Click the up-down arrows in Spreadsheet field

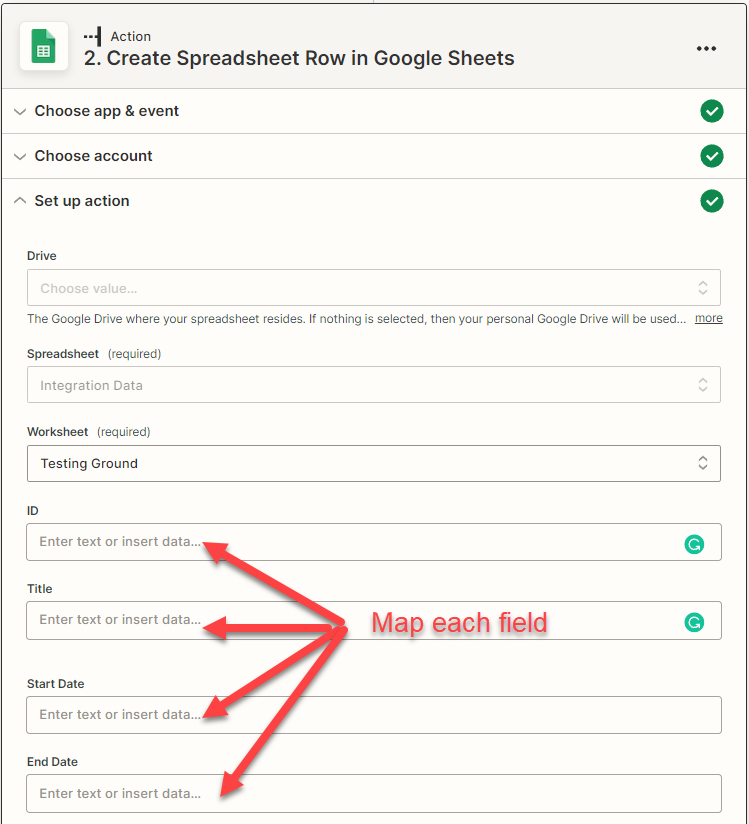click(703, 385)
